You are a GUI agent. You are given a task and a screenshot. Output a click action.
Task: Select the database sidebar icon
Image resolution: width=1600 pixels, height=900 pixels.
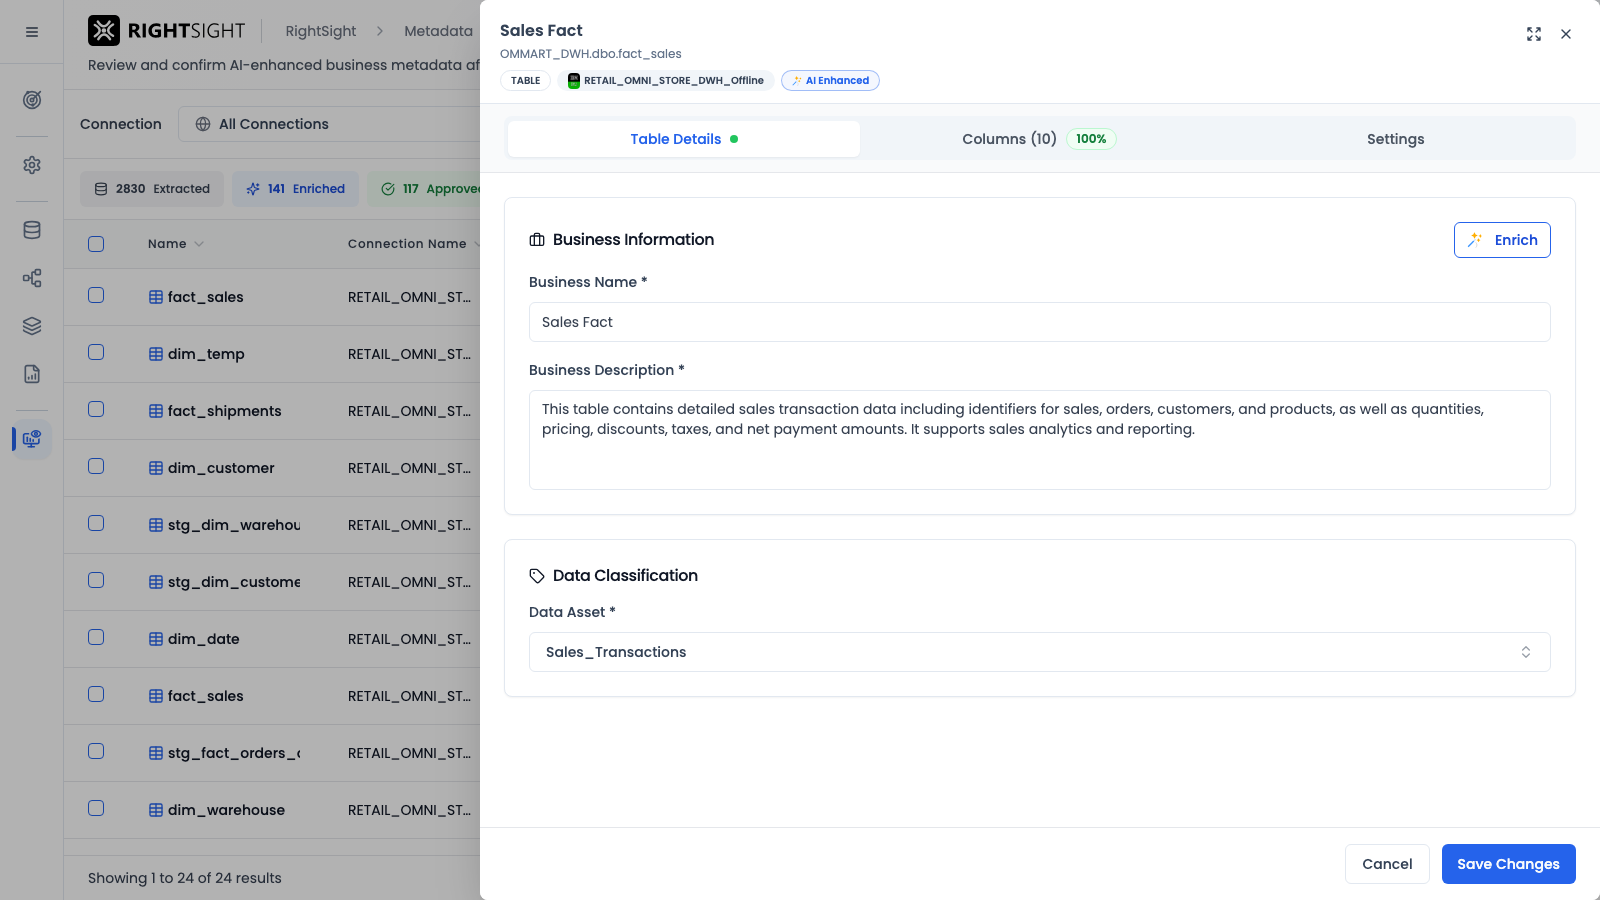point(32,230)
